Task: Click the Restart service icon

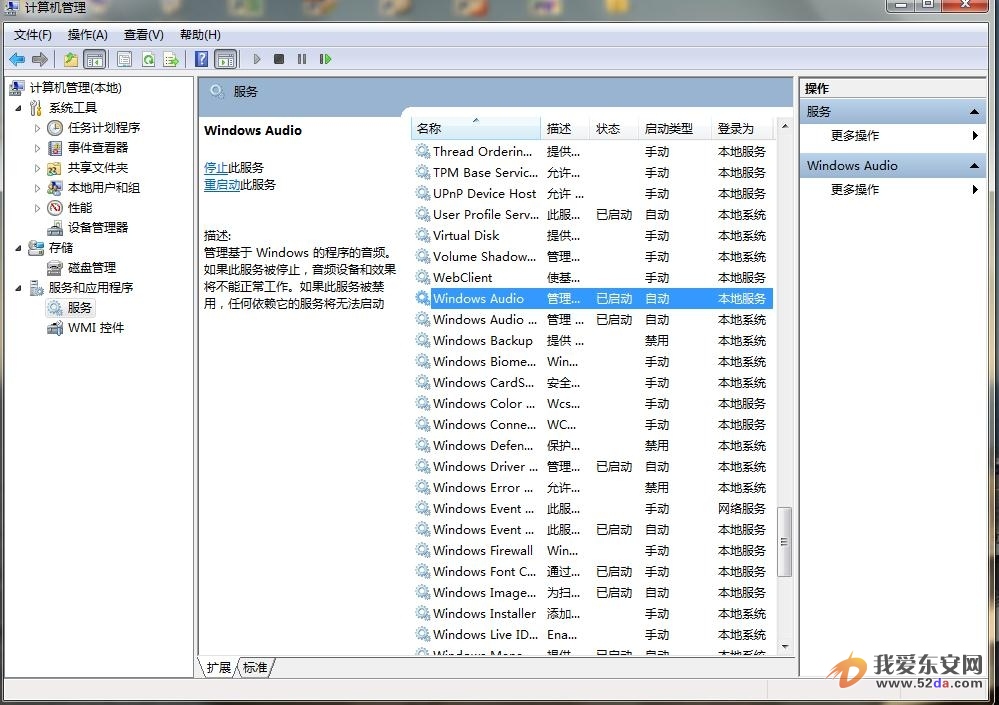Action: (x=325, y=59)
